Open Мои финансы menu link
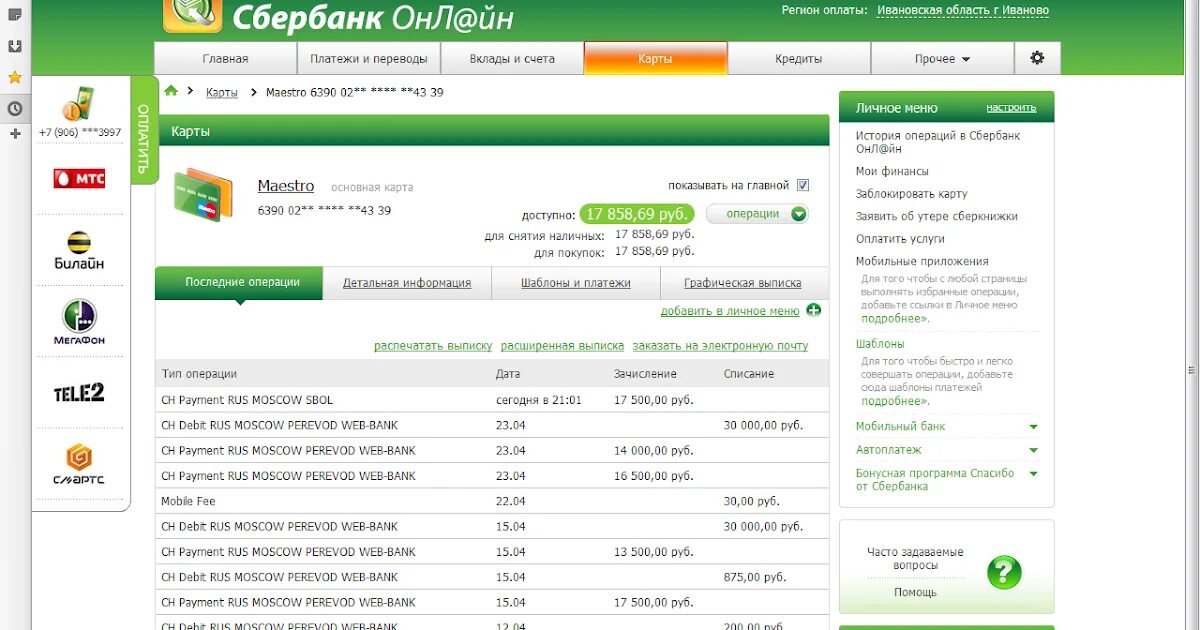This screenshot has height=630, width=1200. click(892, 171)
